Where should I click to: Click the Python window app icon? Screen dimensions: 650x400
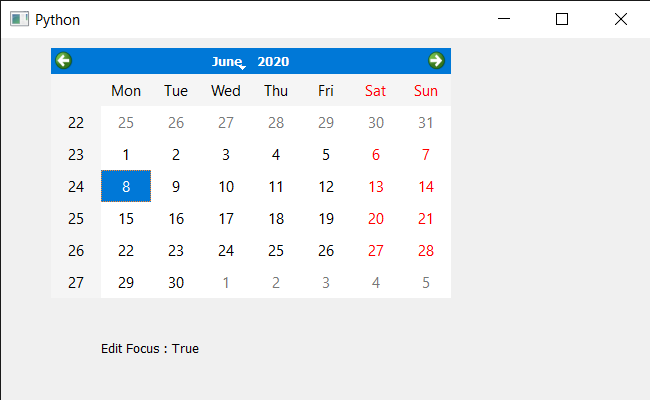19,19
